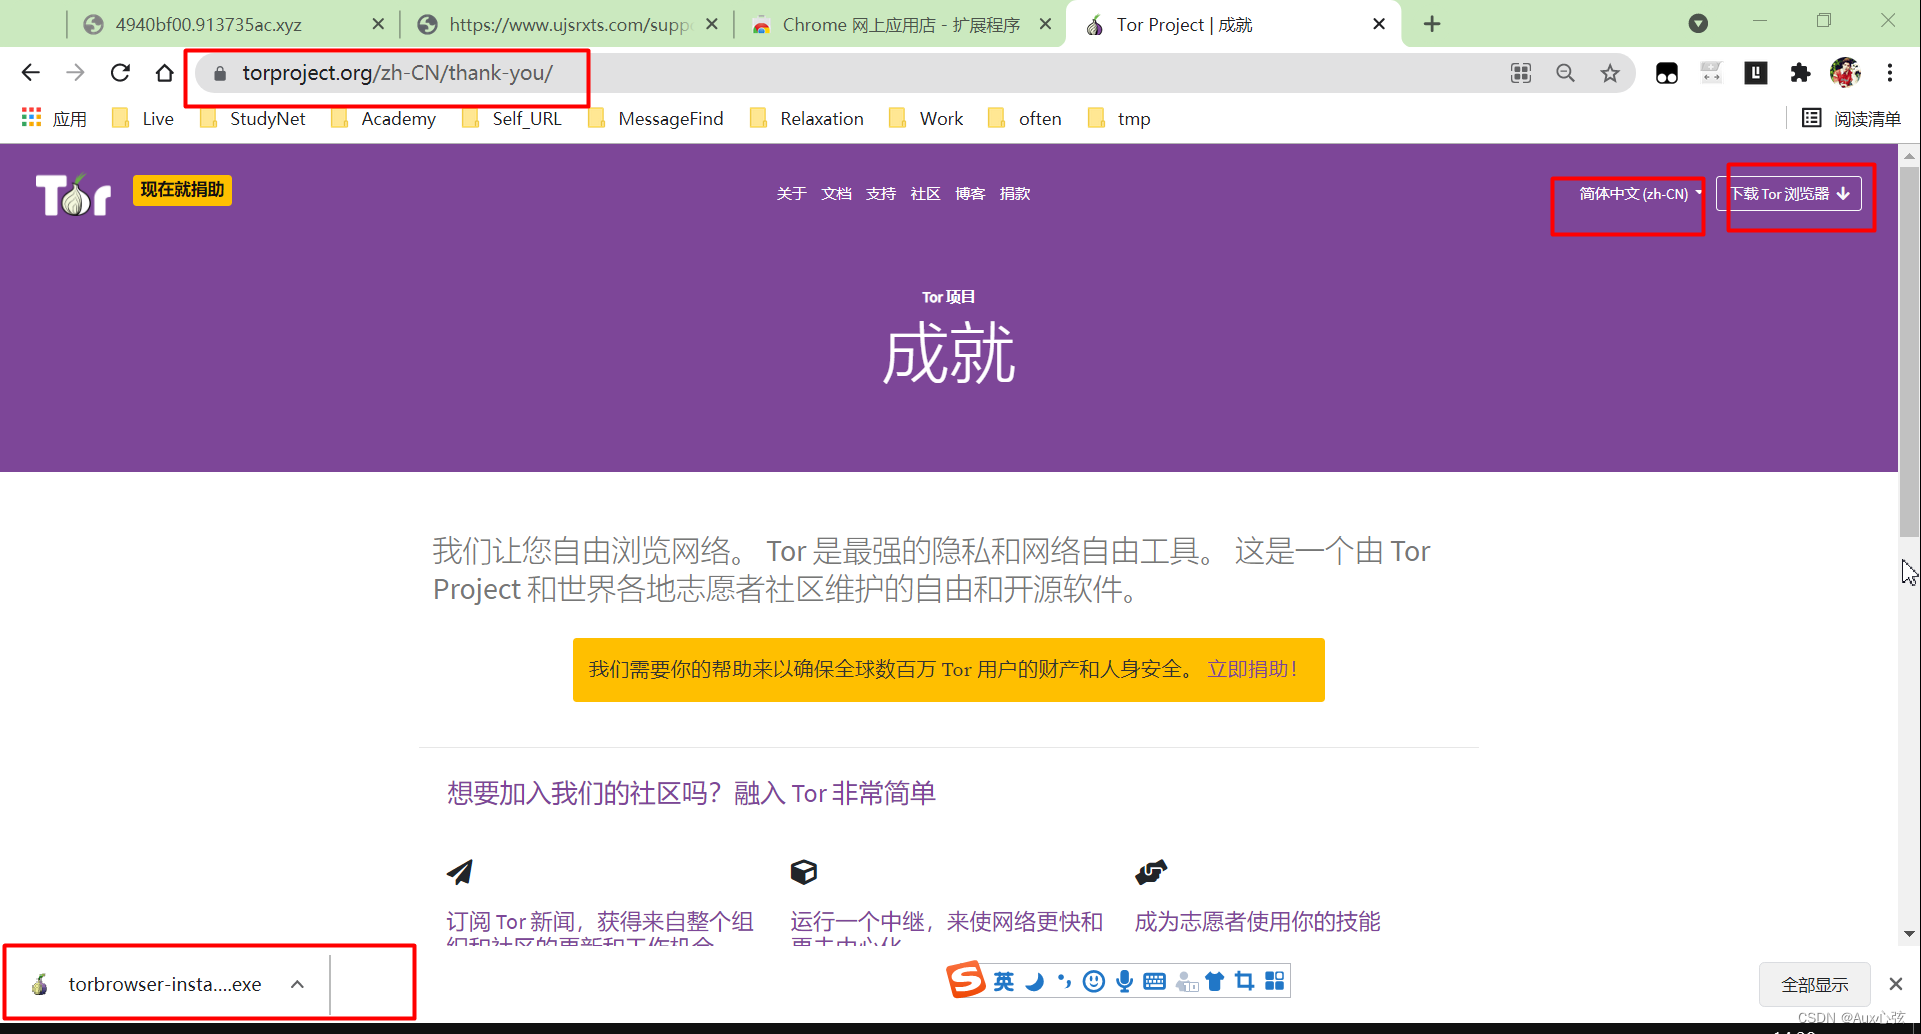Open the Sogou toolbox grid icon
The width and height of the screenshot is (1921, 1034).
pos(1273,981)
